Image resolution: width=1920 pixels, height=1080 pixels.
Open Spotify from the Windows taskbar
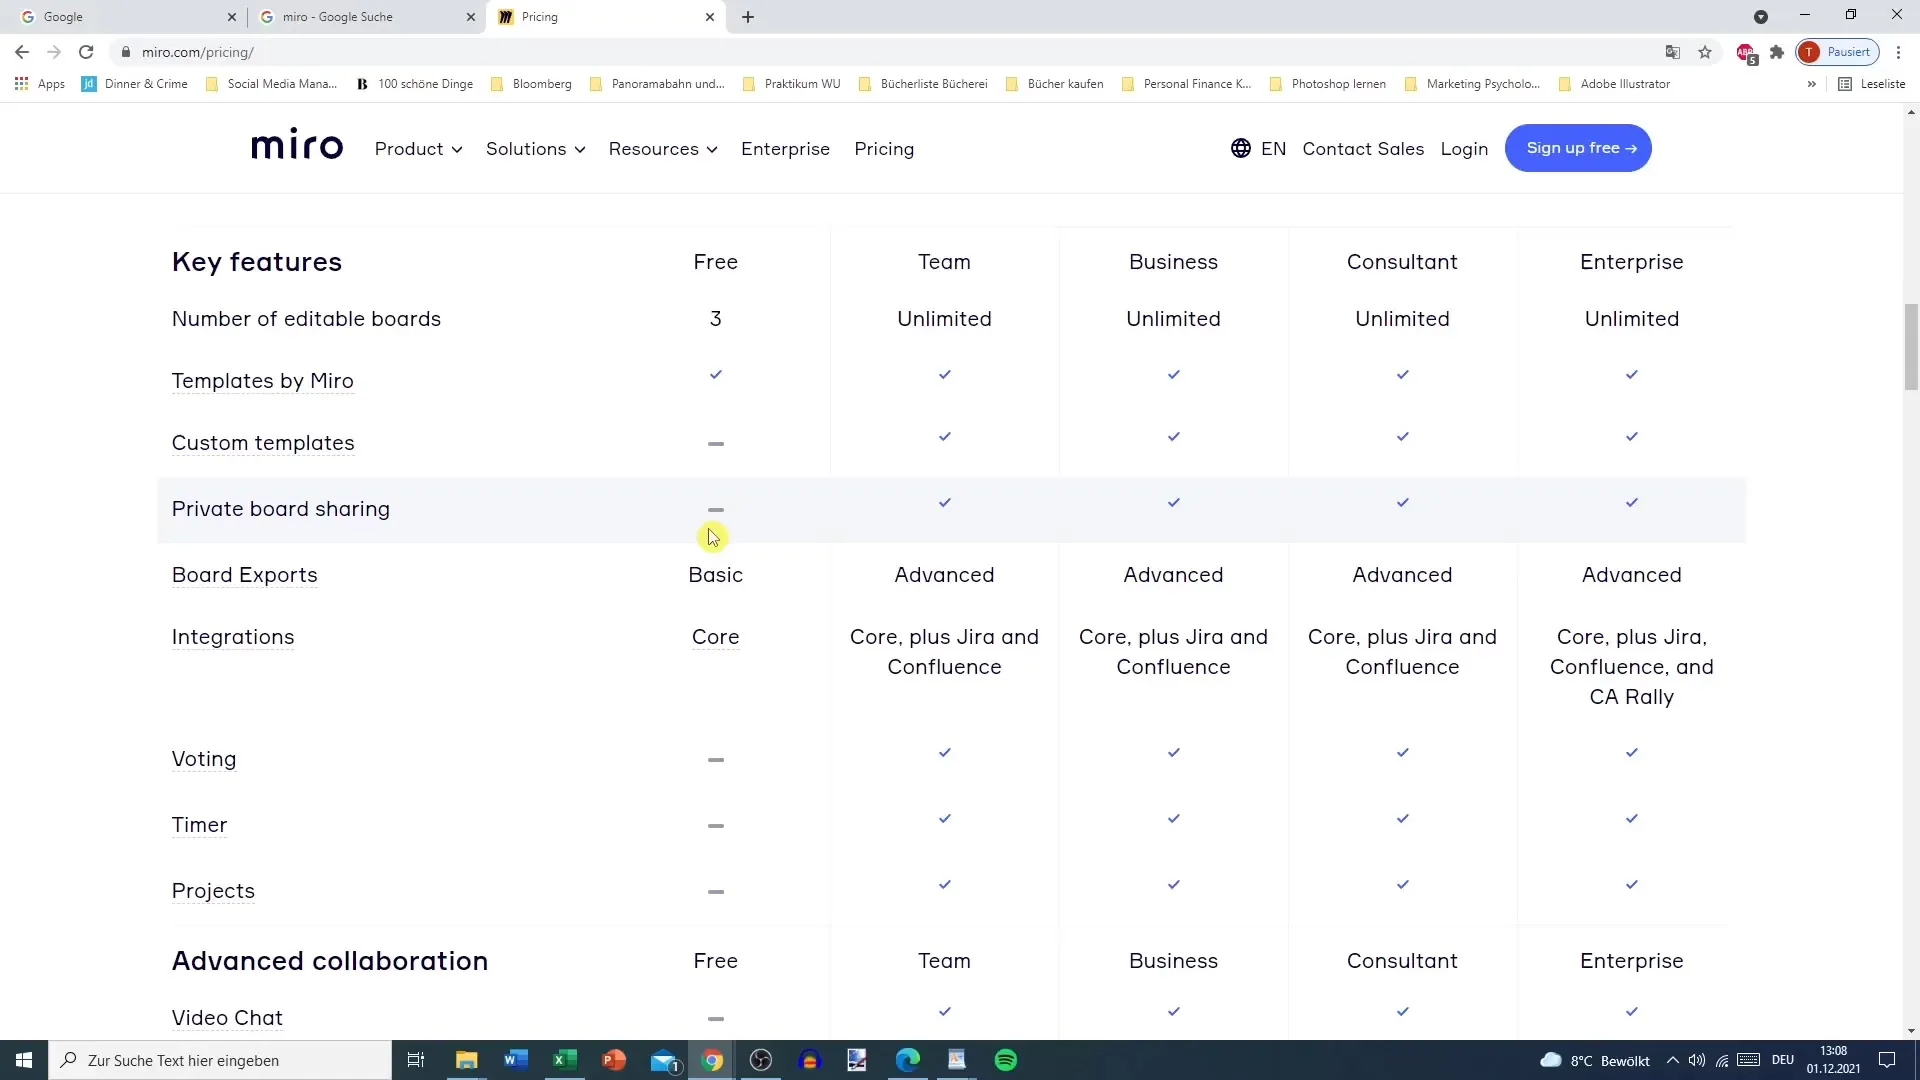tap(1006, 1060)
